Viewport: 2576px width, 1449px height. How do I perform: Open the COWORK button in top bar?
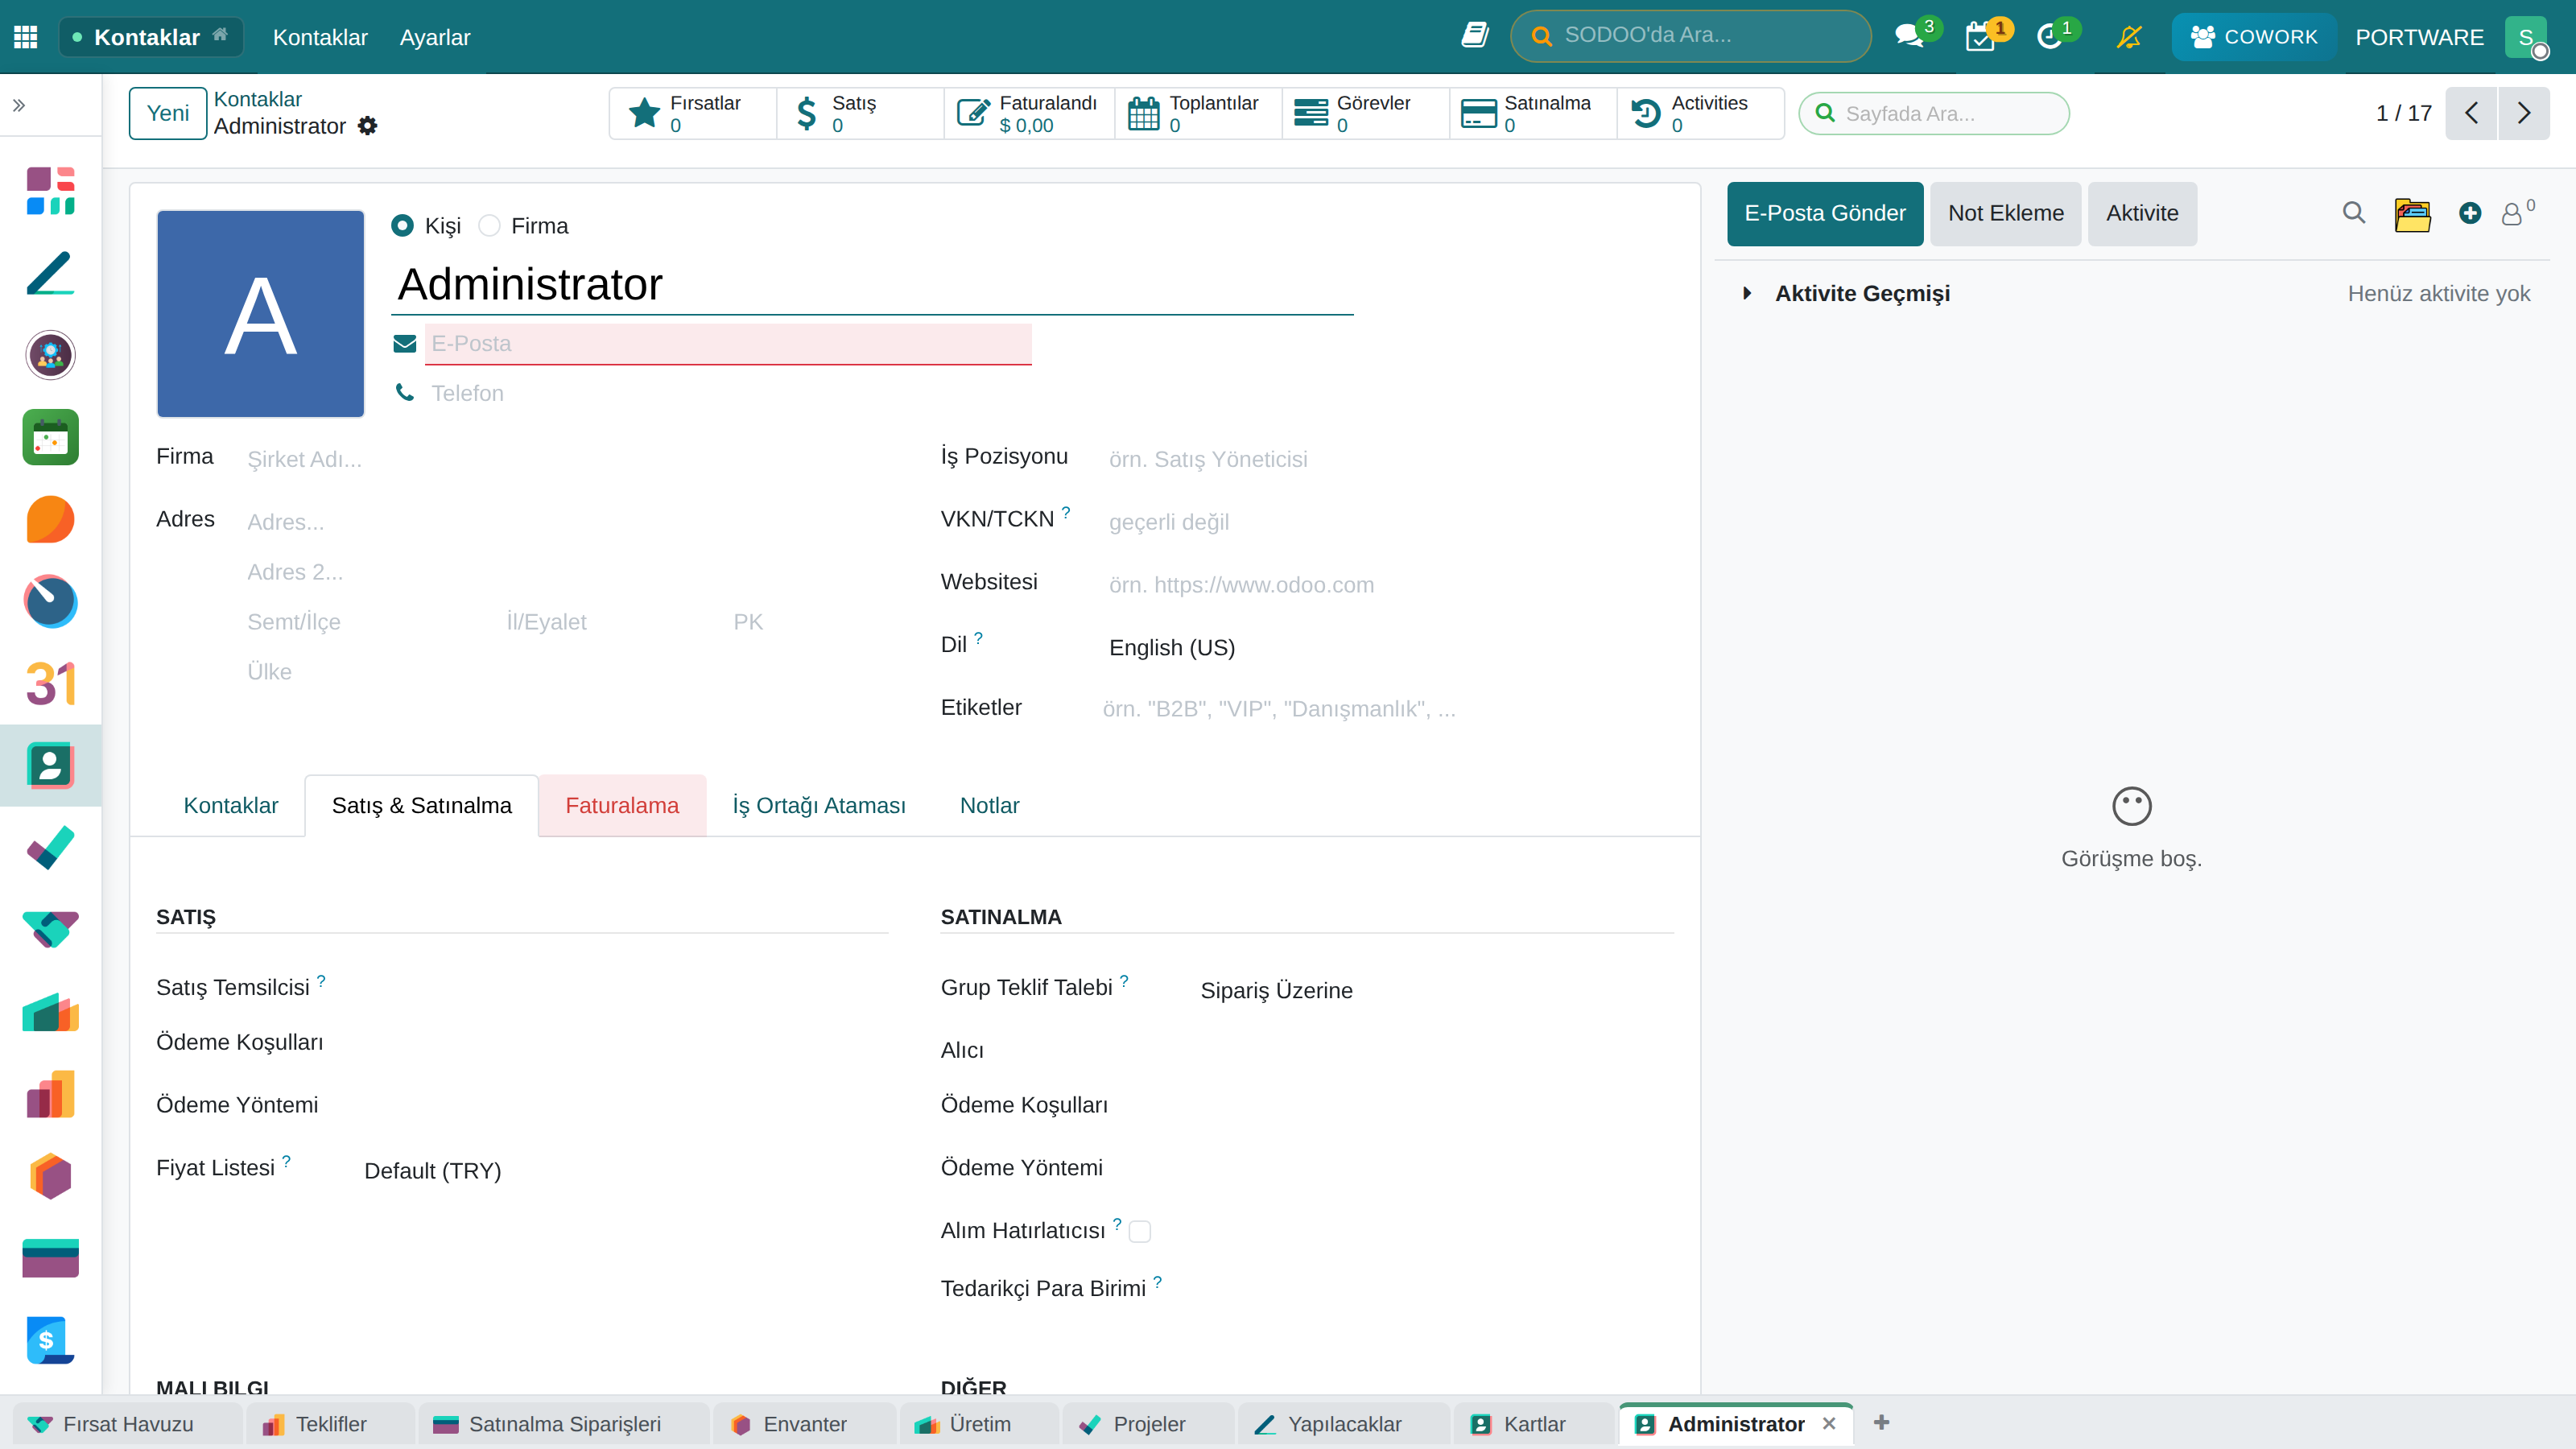2254,37
